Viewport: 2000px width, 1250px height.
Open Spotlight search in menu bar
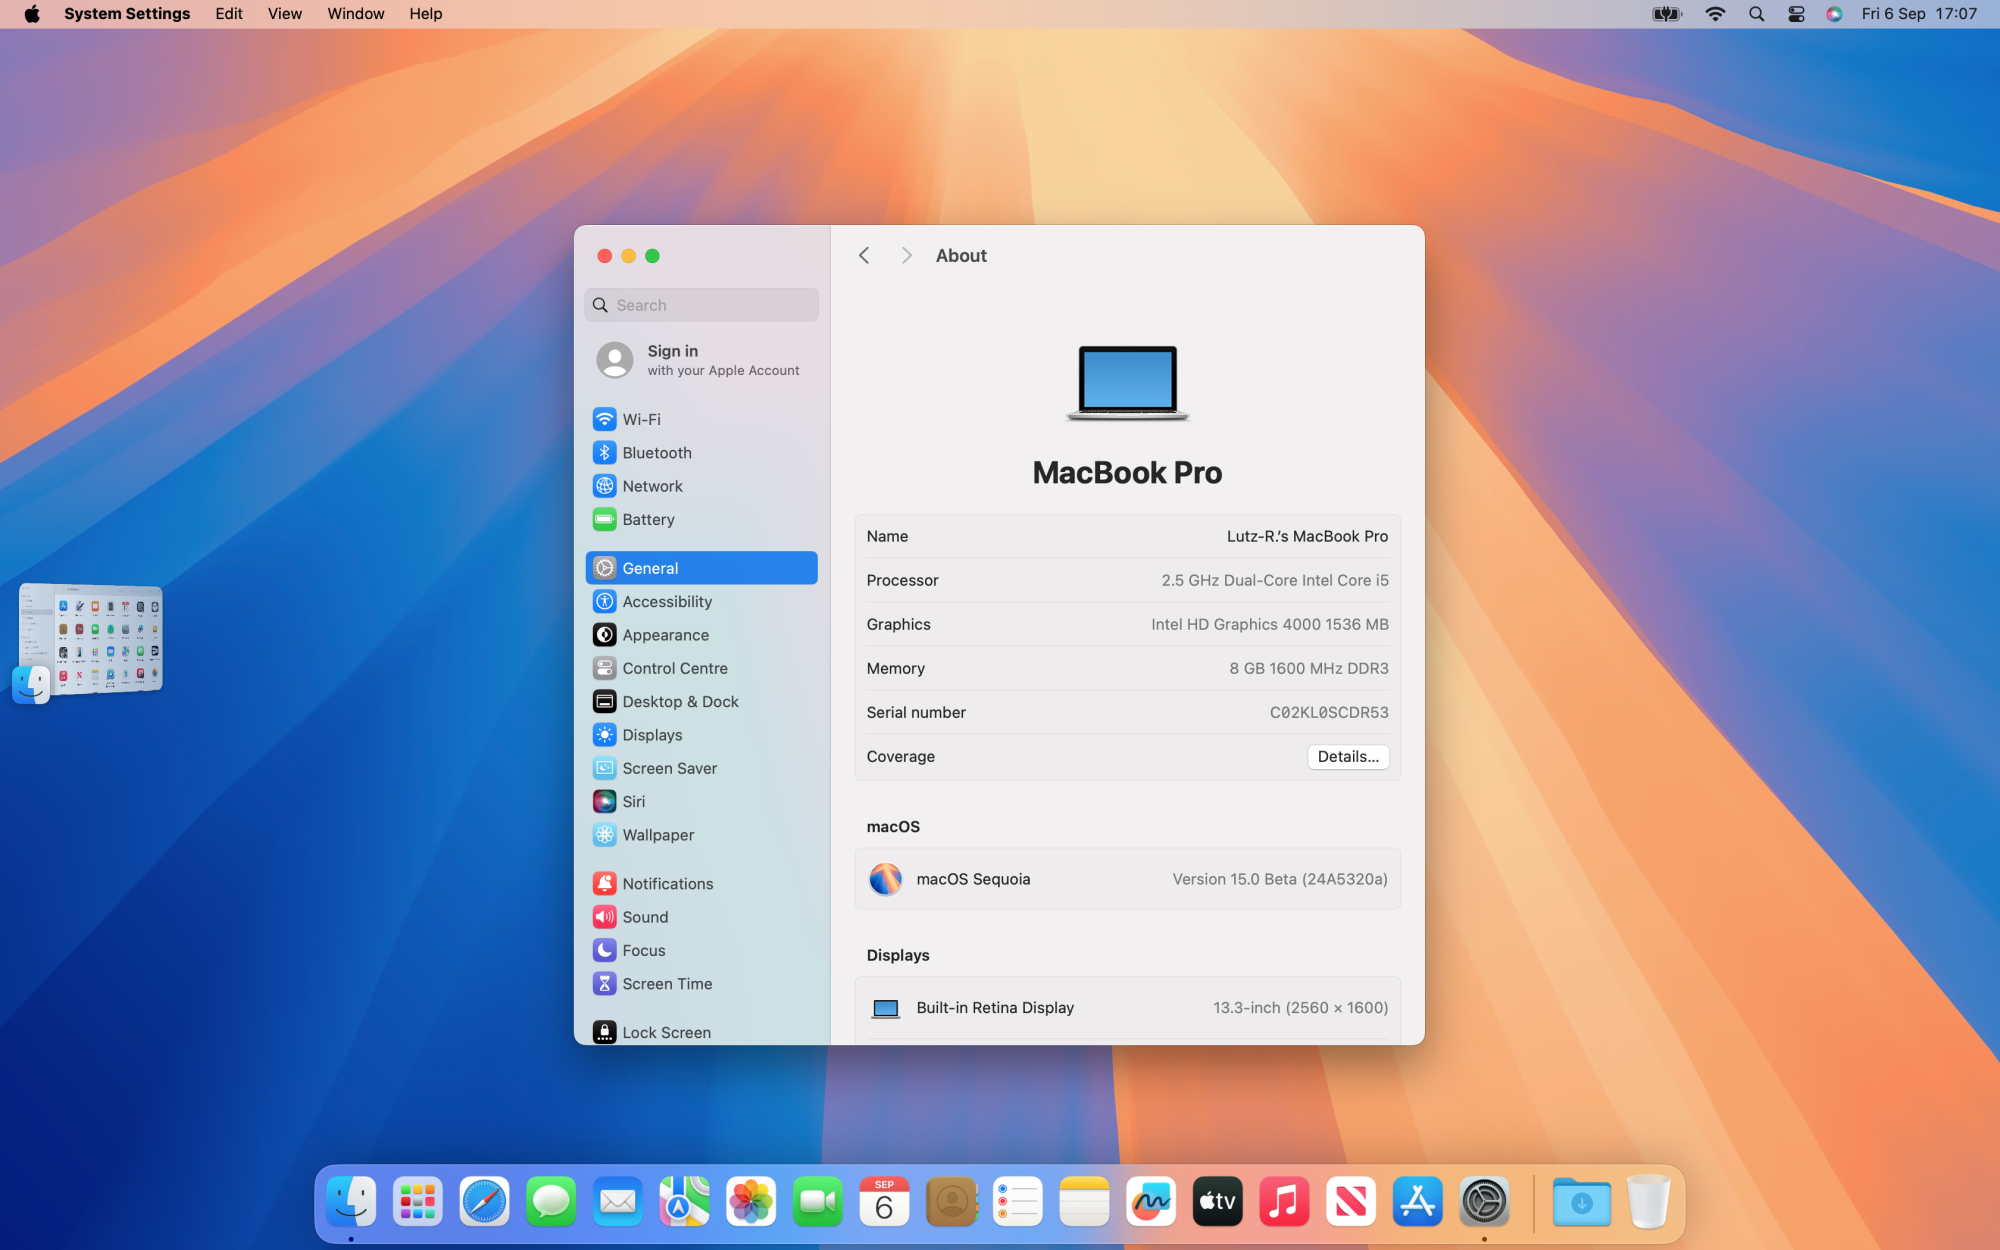1756,14
